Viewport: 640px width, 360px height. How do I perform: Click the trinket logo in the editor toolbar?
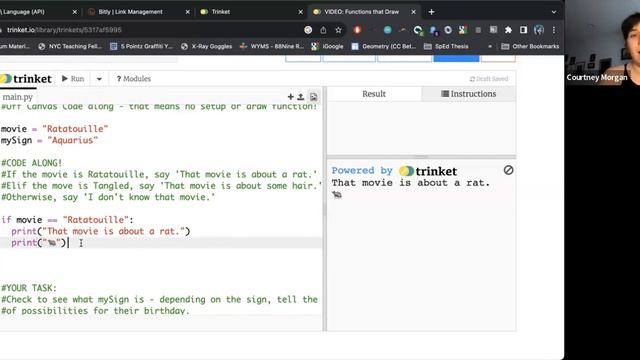[x=26, y=79]
